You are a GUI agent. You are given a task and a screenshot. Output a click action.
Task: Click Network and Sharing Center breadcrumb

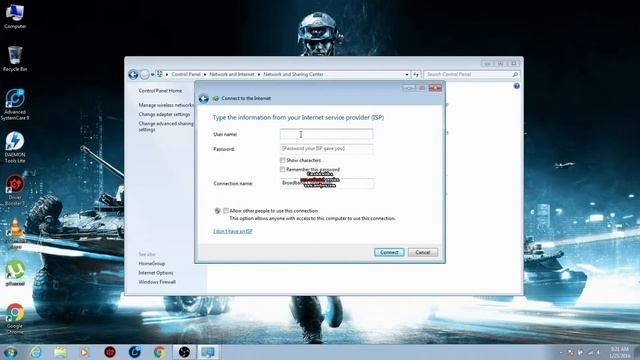[x=293, y=74]
